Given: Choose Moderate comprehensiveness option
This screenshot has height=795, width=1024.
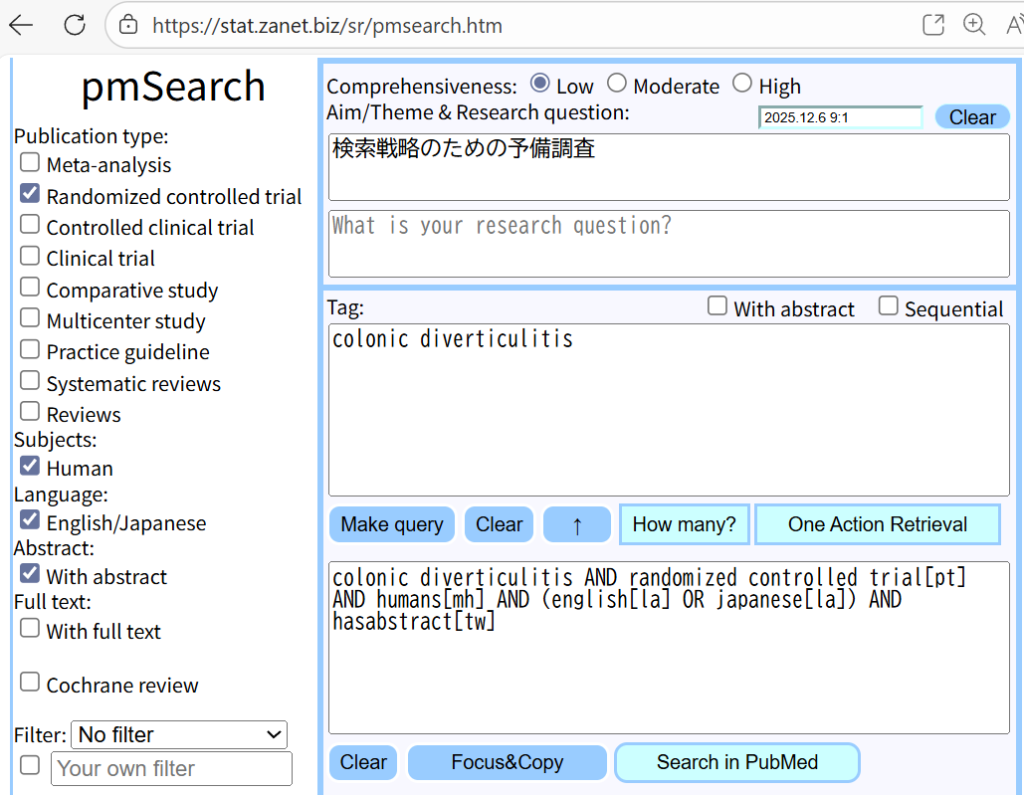Looking at the screenshot, I should click(x=617, y=84).
